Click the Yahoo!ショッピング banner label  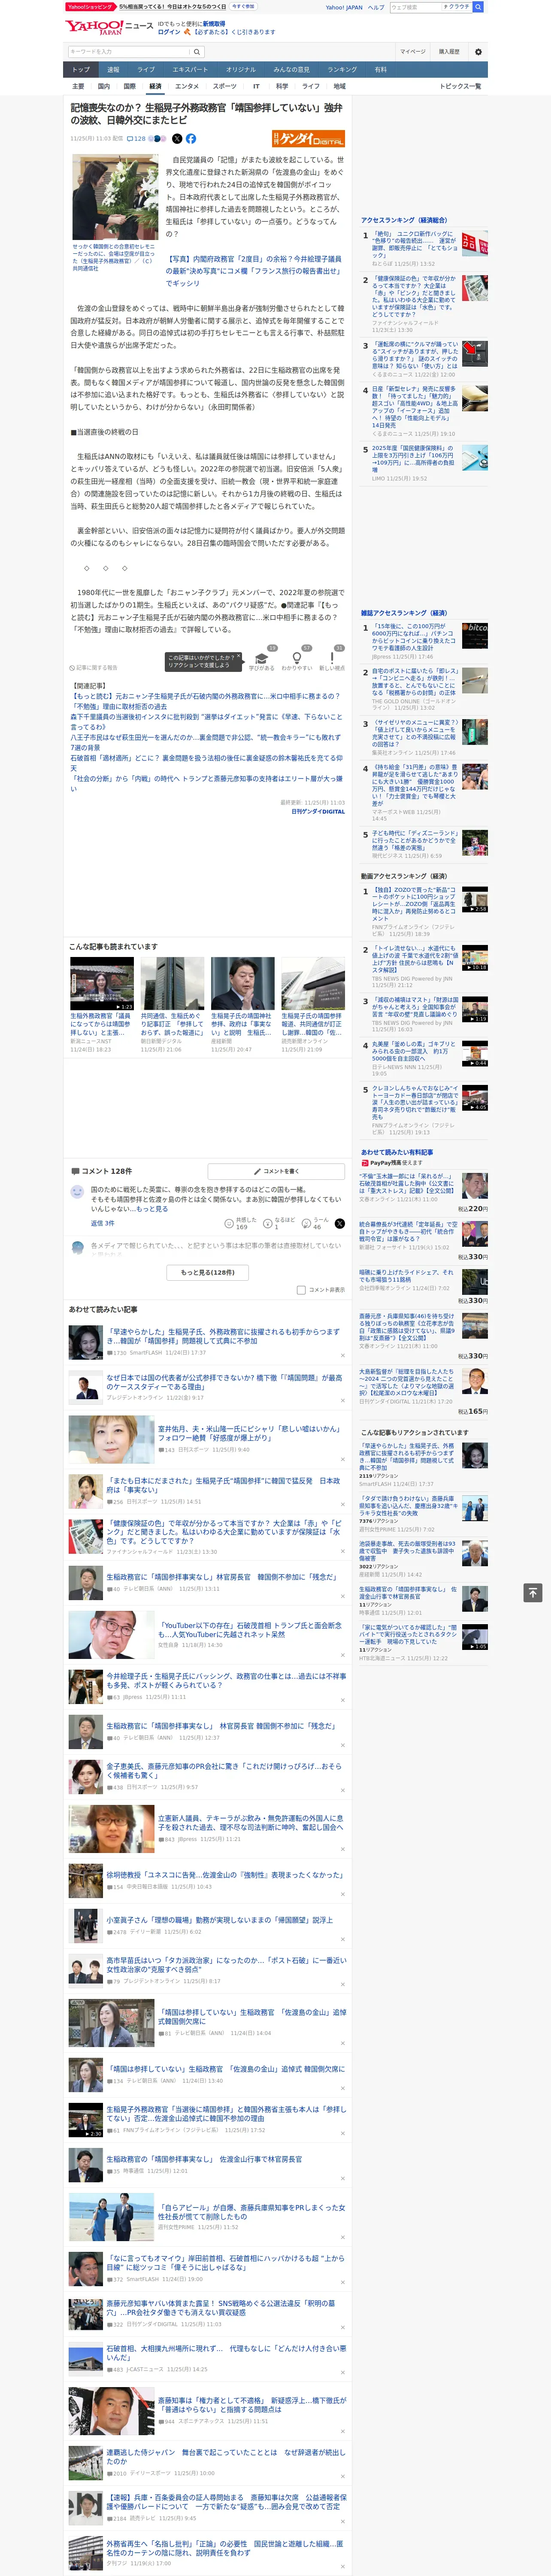pos(90,6)
